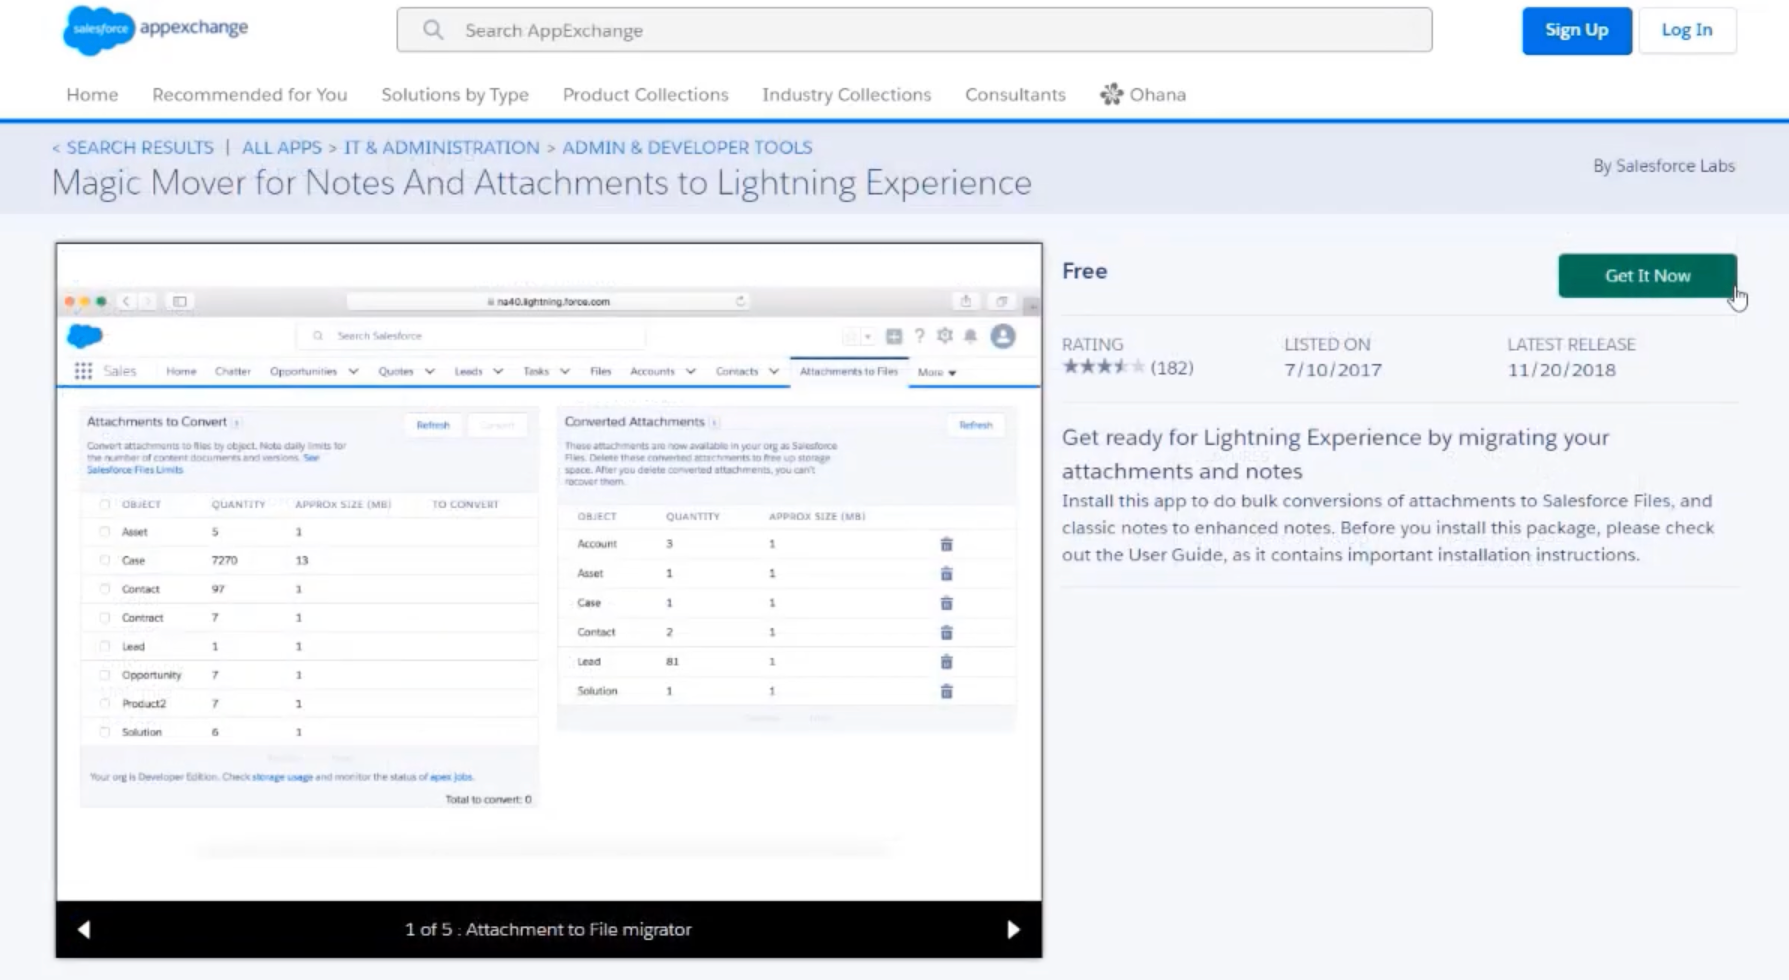
Task: Click the Sign Up button
Action: [x=1577, y=30]
